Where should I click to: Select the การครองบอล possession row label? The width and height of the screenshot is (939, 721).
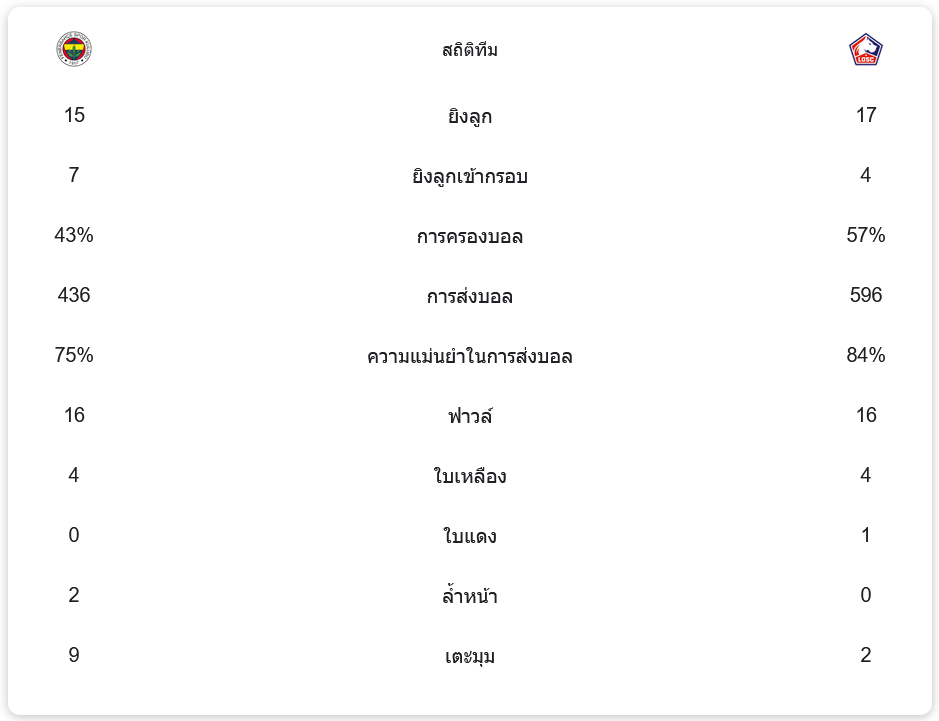(470, 237)
